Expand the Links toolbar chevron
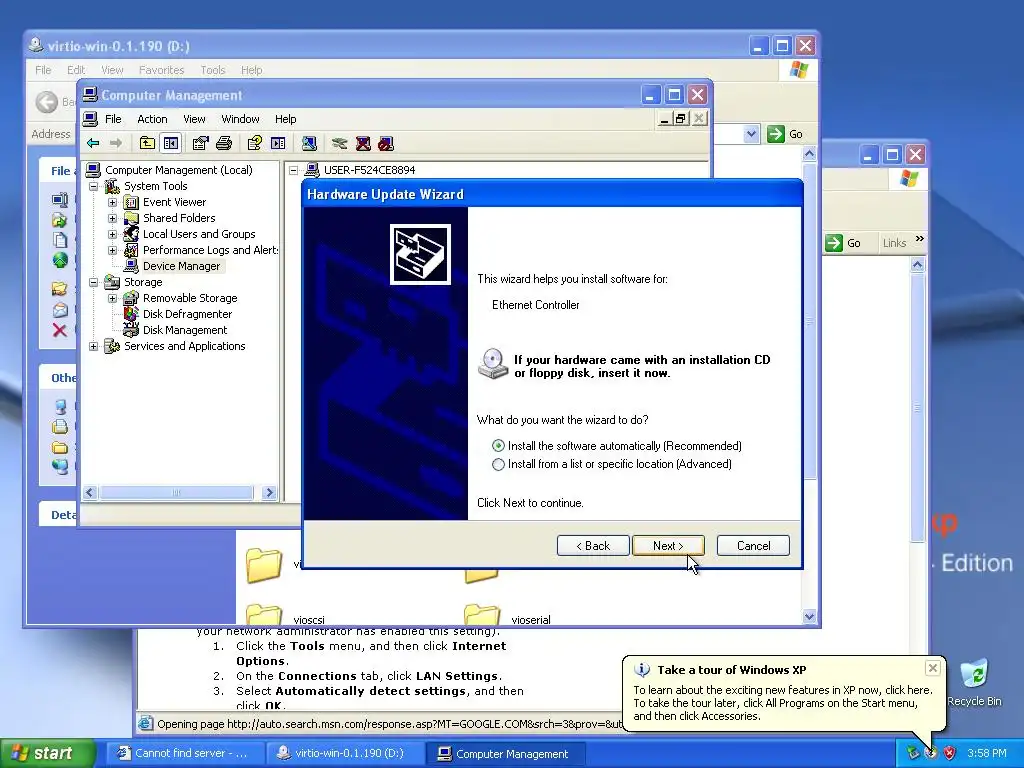 [x=920, y=239]
